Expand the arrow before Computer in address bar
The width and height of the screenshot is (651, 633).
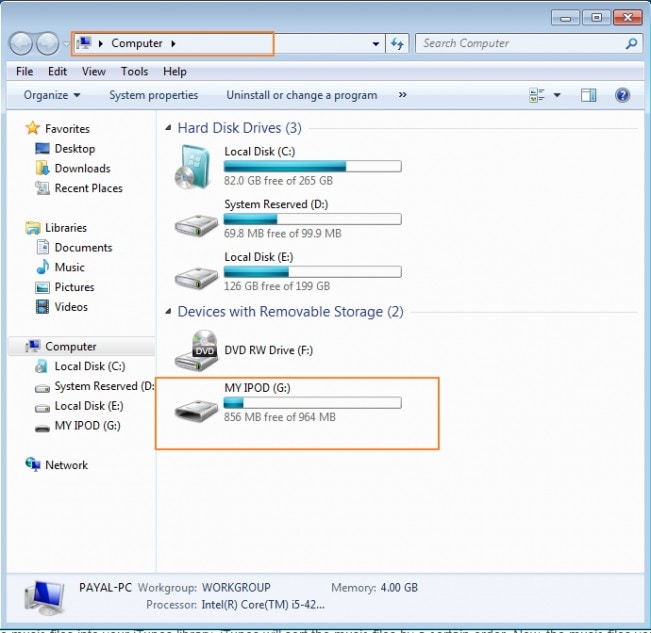tap(100, 43)
